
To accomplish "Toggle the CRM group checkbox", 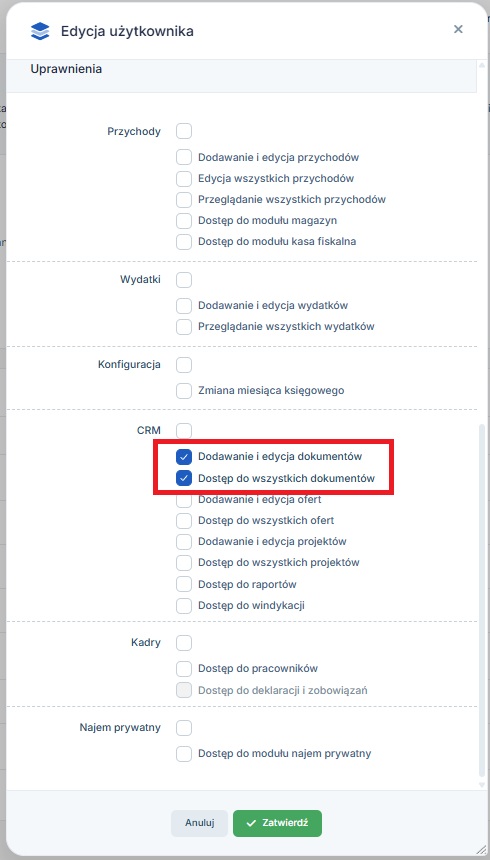I will [184, 431].
